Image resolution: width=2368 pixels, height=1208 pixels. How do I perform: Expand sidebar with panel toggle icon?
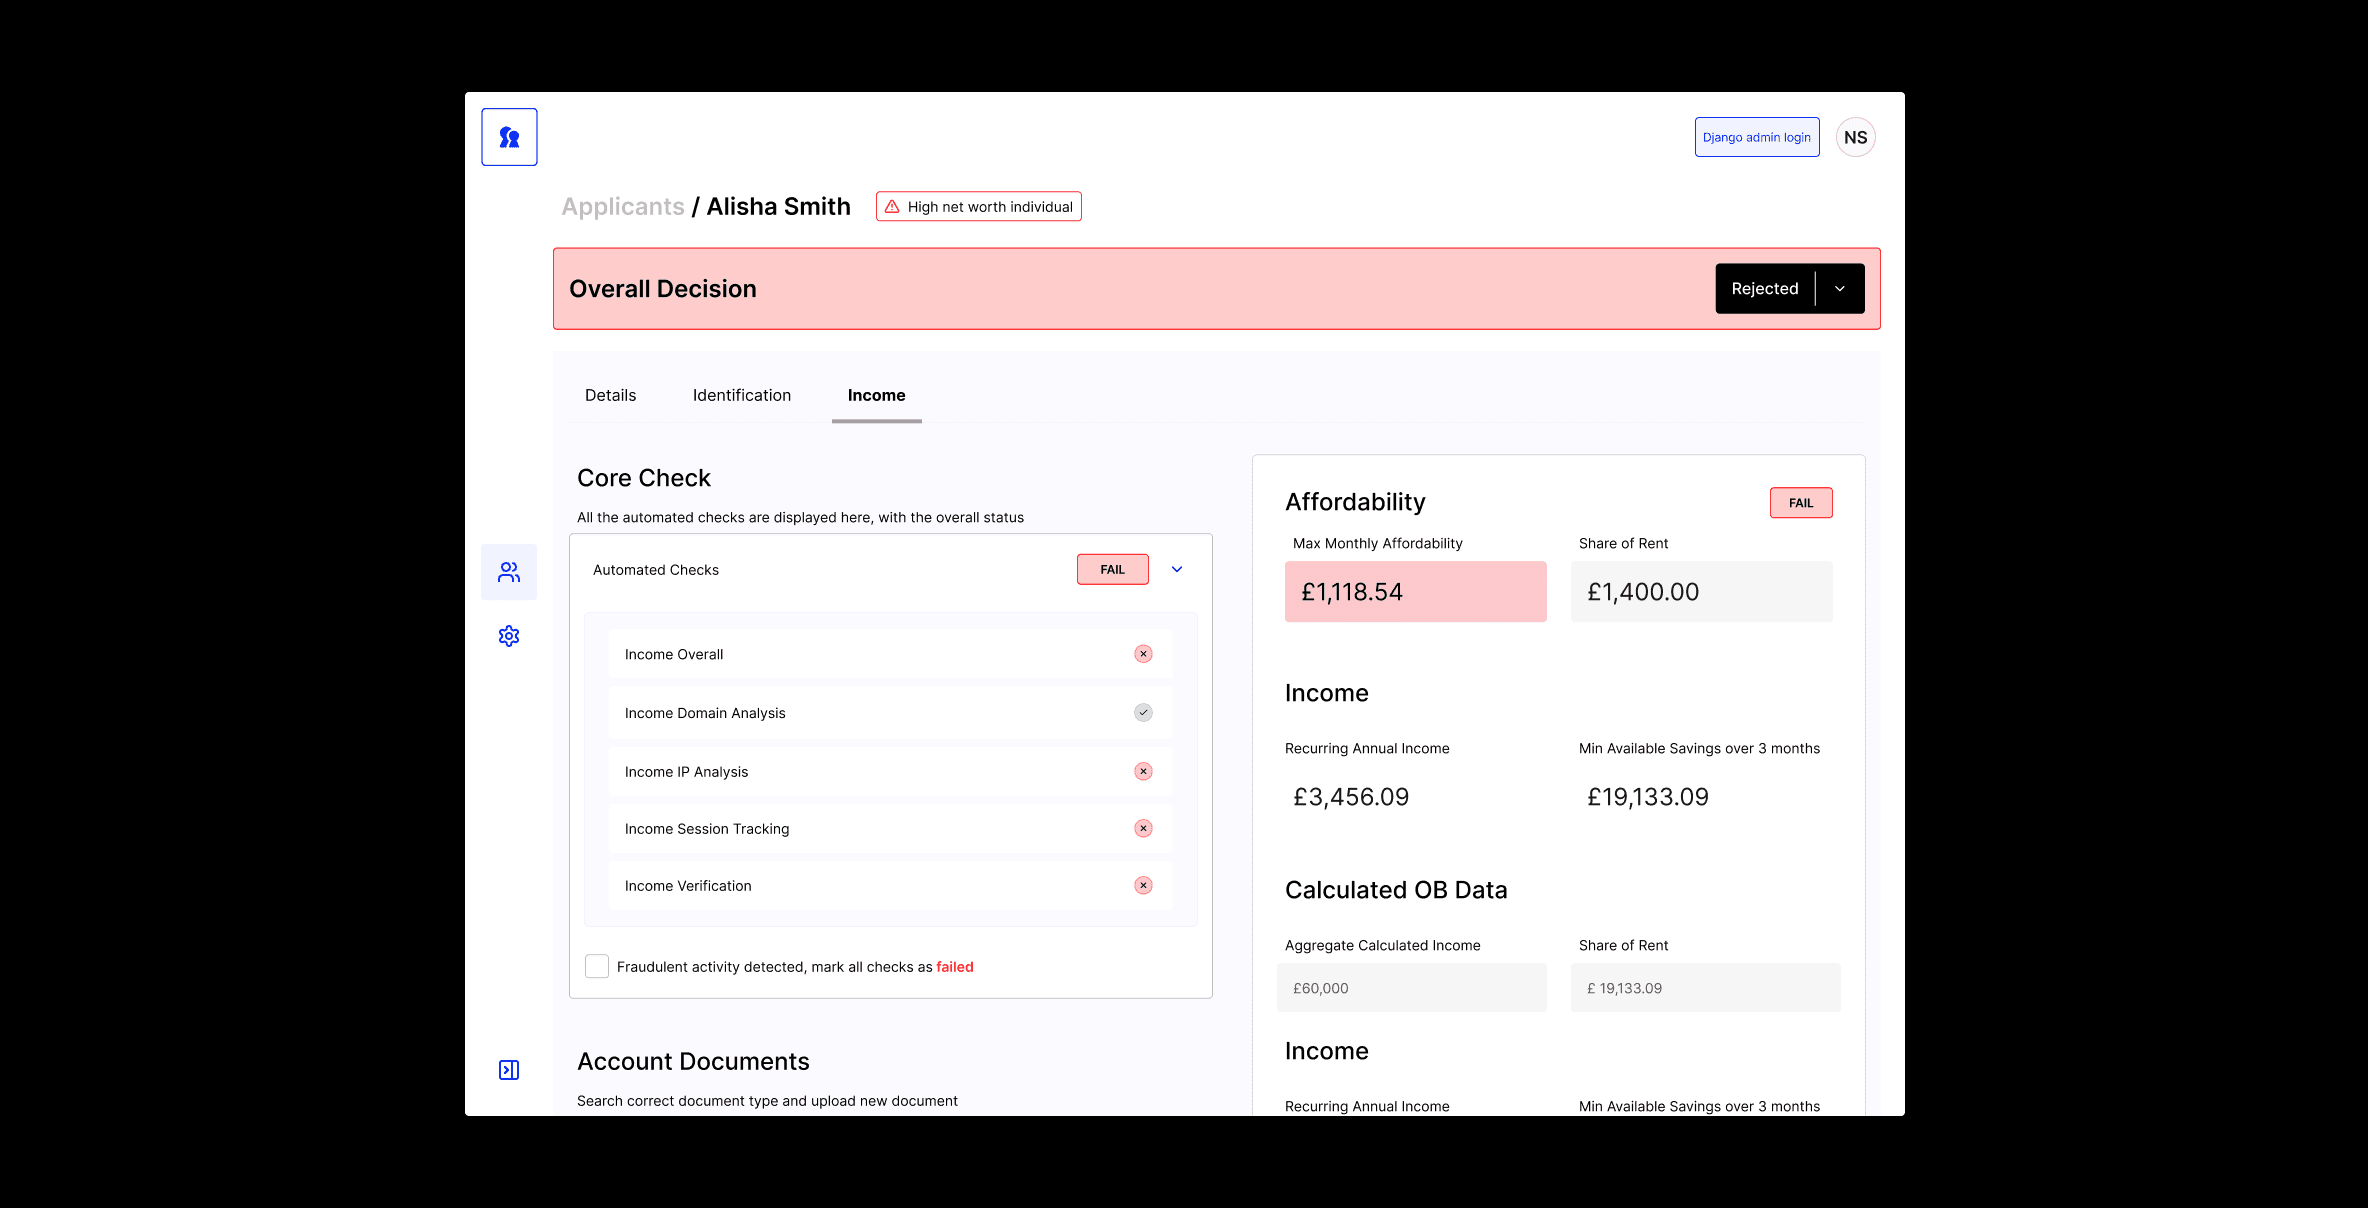coord(509,1070)
